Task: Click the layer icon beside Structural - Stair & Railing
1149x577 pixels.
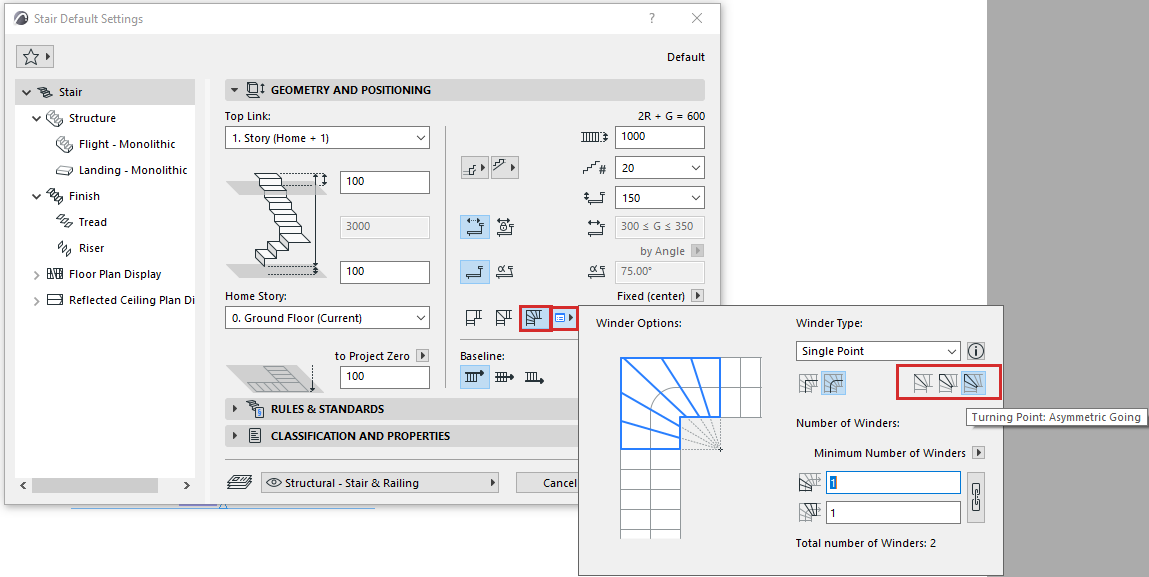Action: coord(240,482)
